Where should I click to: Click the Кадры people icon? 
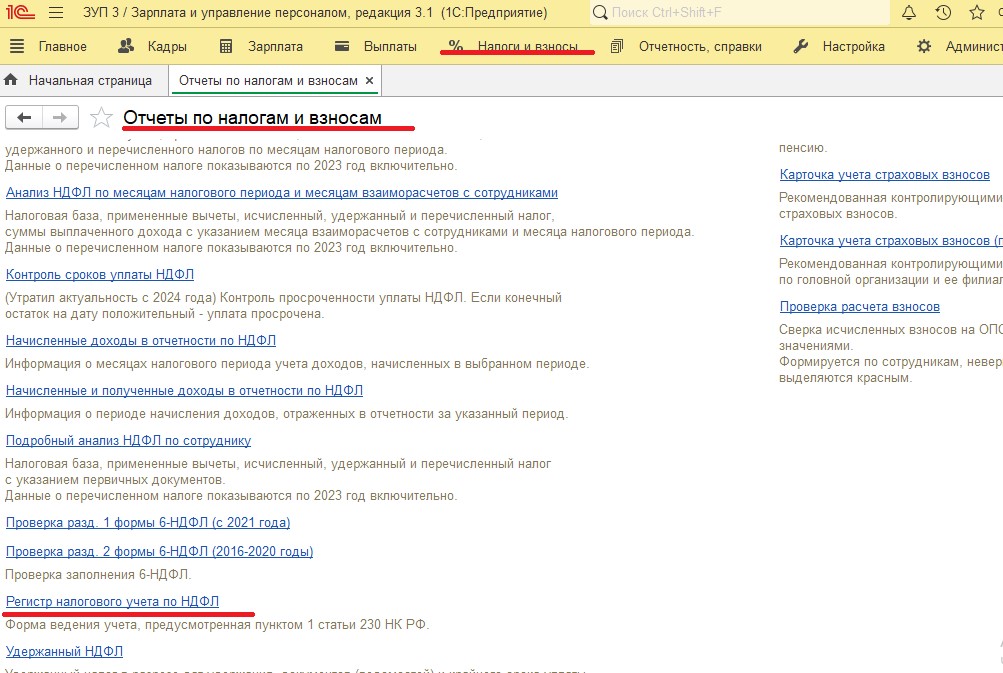pyautogui.click(x=126, y=46)
